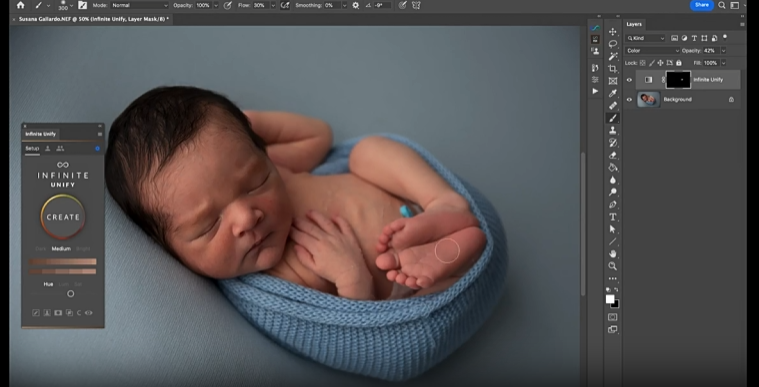Hide the Infinite Unify layer
The height and width of the screenshot is (387, 759).
click(629, 80)
